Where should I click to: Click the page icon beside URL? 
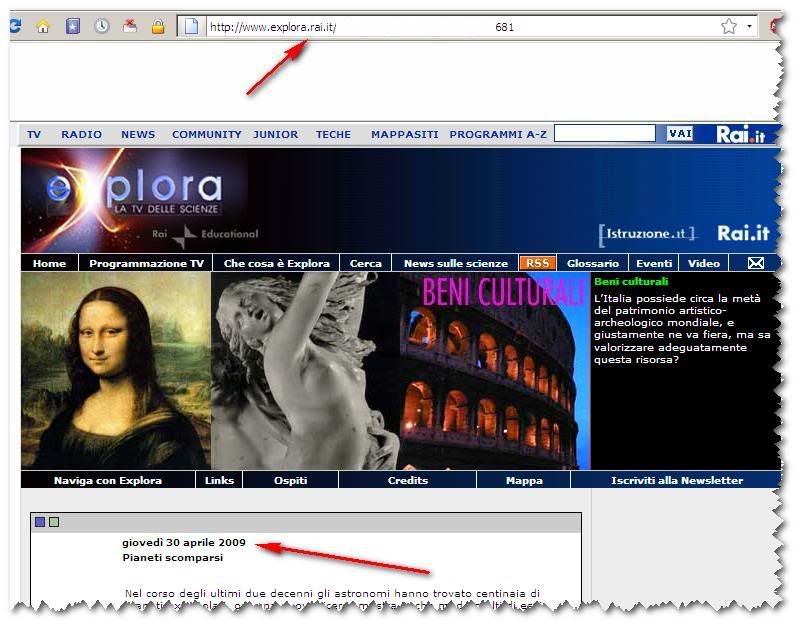pyautogui.click(x=192, y=27)
